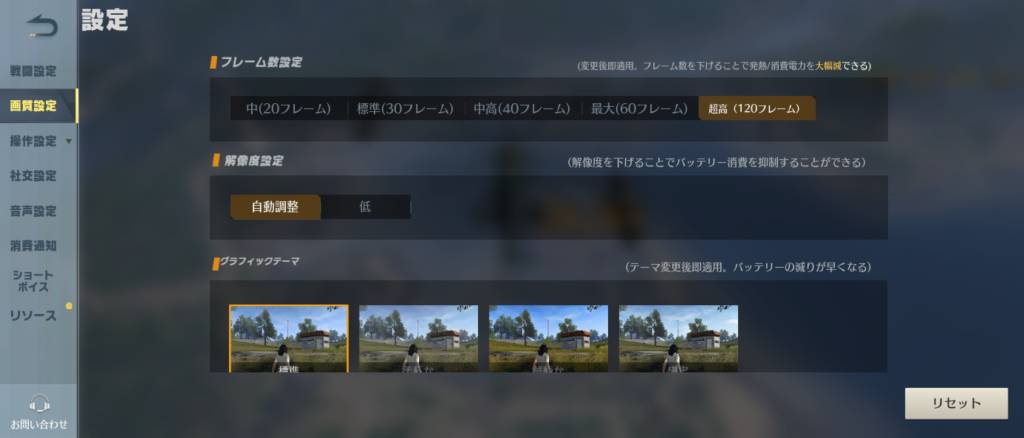Image resolution: width=1024 pixels, height=438 pixels.
Task: Set resolution to 自動調整
Action: 275,207
